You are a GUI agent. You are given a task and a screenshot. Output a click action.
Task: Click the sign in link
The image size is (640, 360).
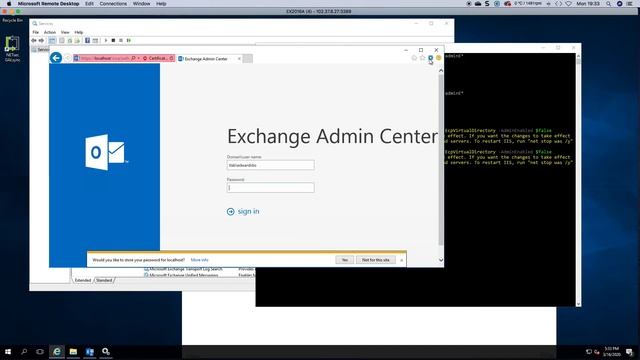point(248,211)
